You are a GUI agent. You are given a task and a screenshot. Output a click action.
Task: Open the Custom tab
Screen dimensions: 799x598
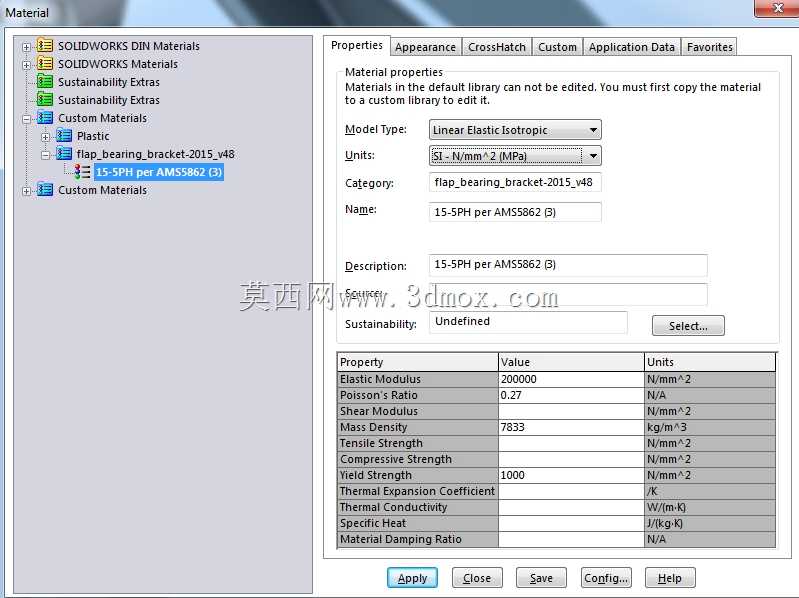coord(557,47)
